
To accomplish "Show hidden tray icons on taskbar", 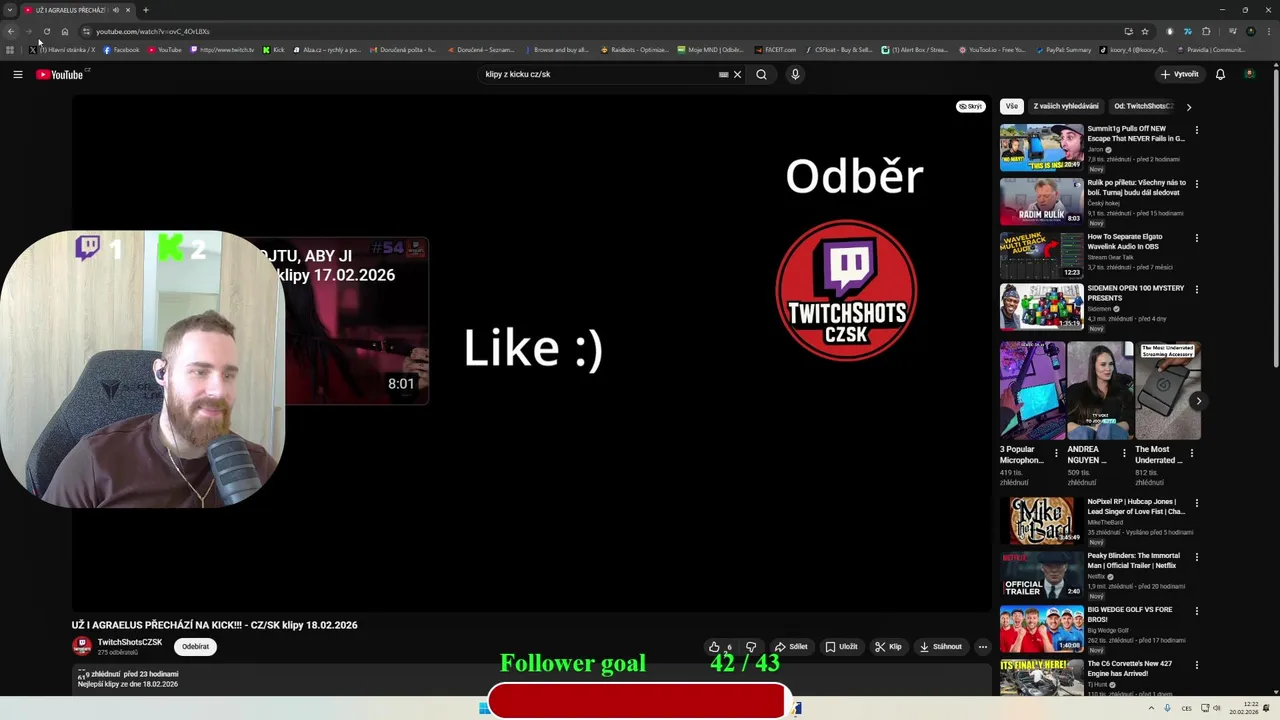I will (x=1152, y=708).
